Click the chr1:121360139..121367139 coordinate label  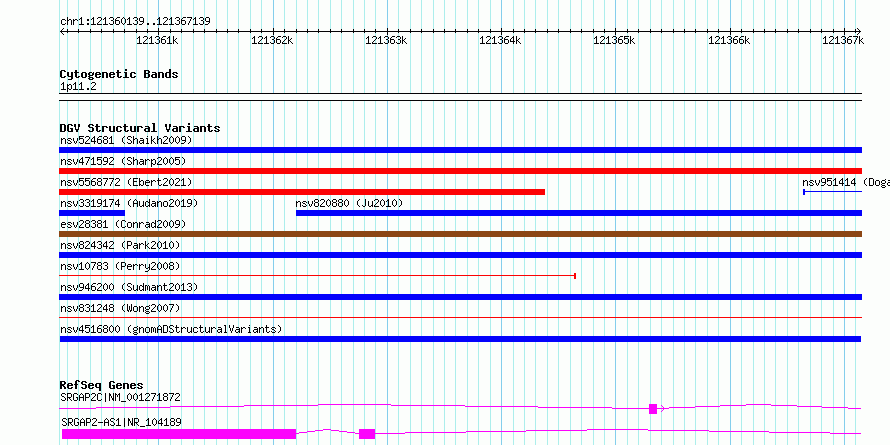pos(135,22)
